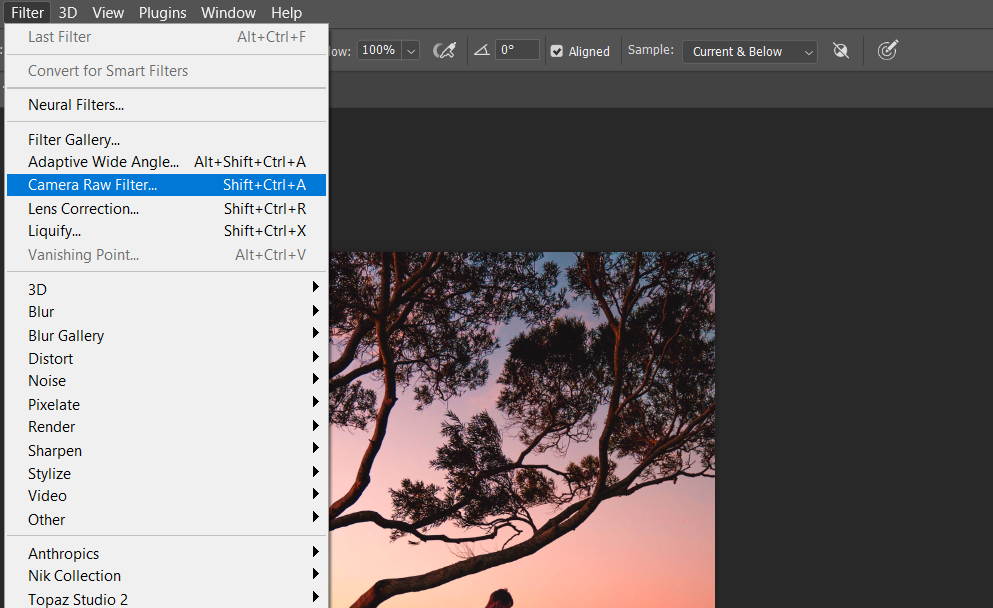Viewport: 993px width, 608px height.
Task: Open the 3D menu
Action: coord(67,12)
